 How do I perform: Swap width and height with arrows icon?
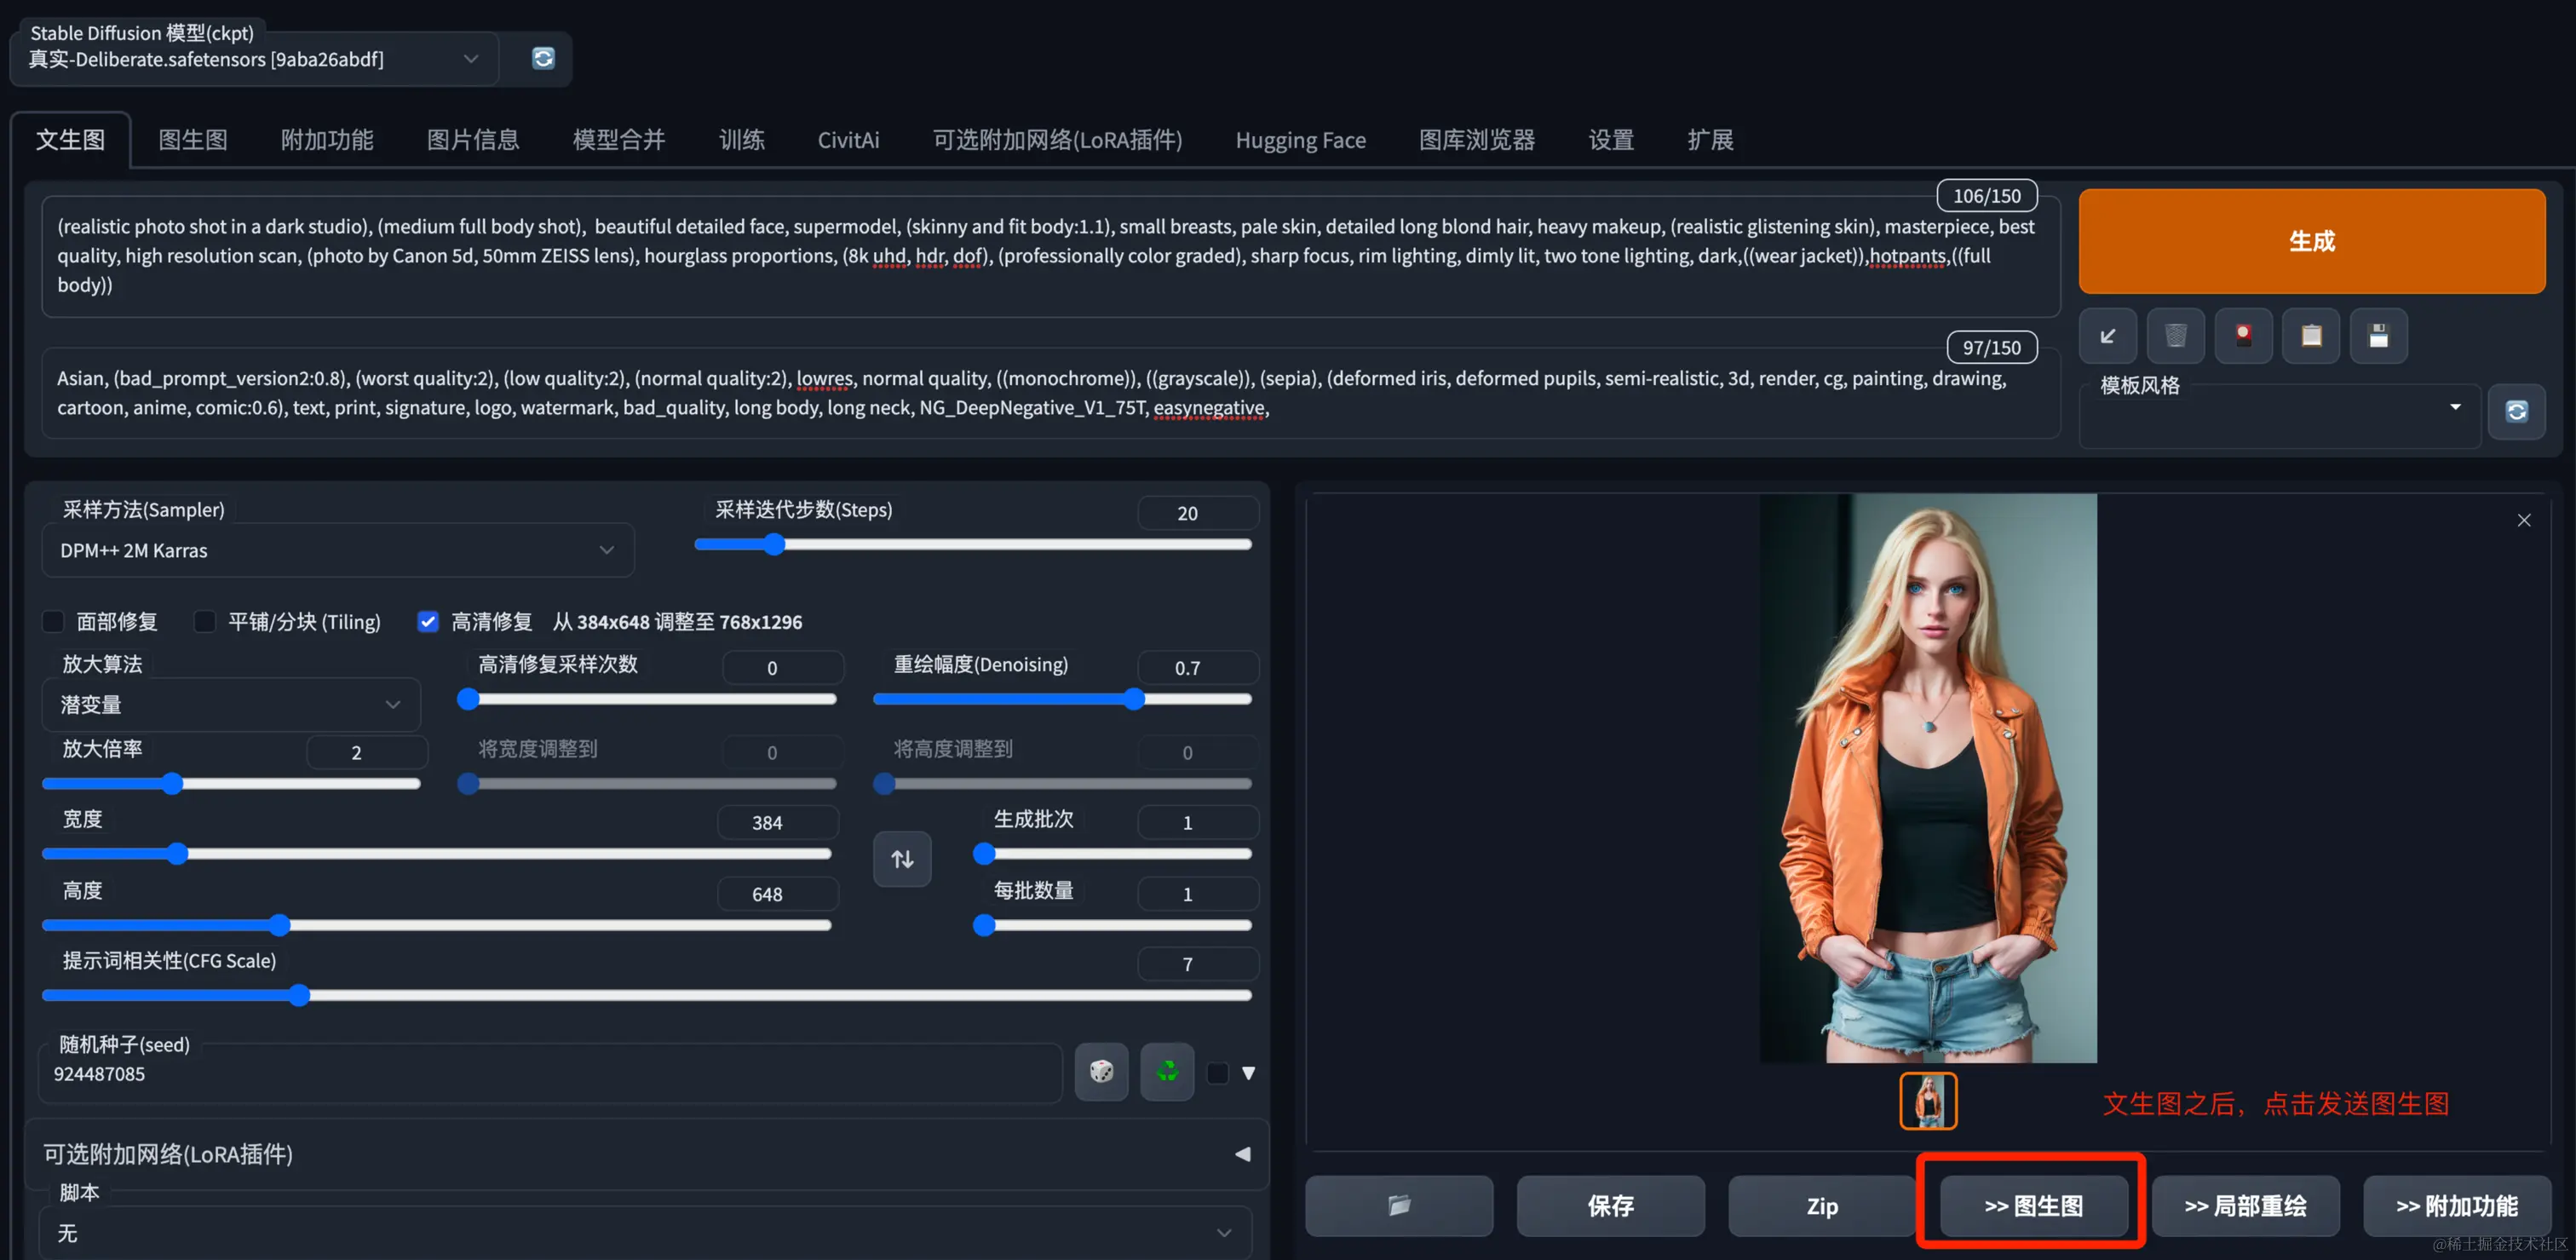(902, 859)
